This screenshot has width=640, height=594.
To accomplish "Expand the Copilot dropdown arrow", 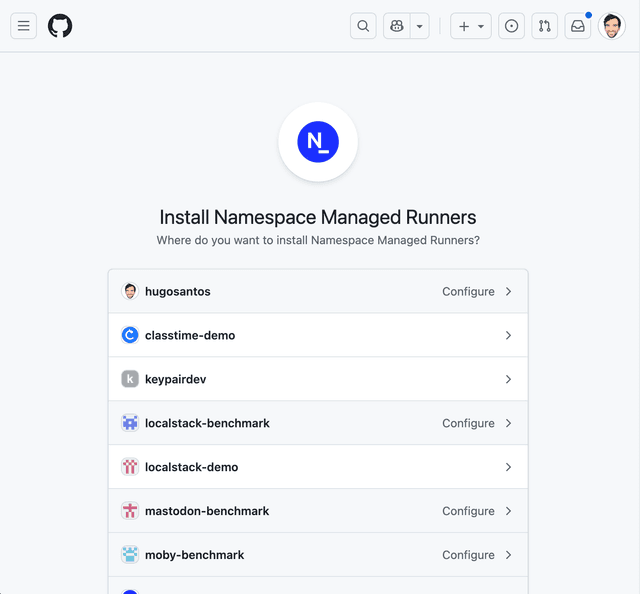I will tap(420, 26).
